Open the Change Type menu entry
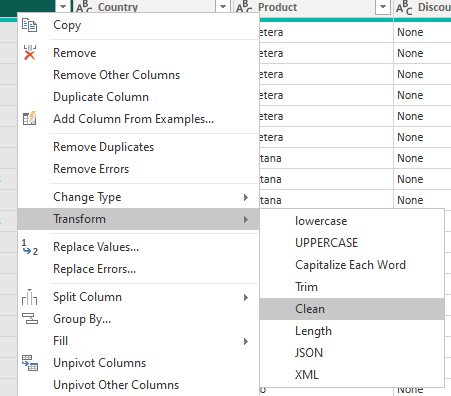The height and width of the screenshot is (396, 451). tap(138, 197)
